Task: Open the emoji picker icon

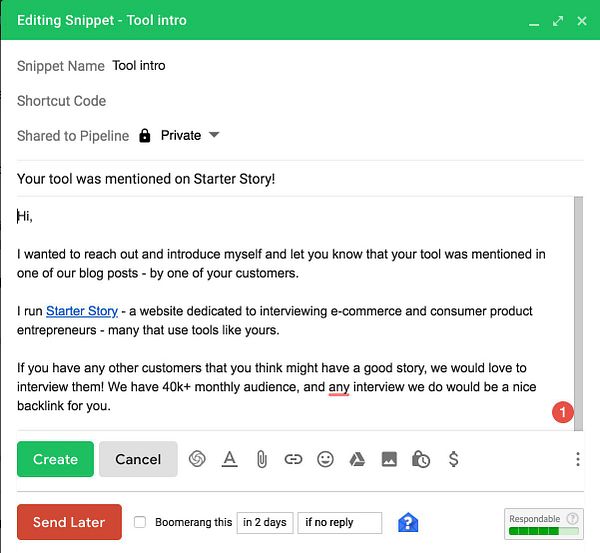Action: pyautogui.click(x=325, y=459)
